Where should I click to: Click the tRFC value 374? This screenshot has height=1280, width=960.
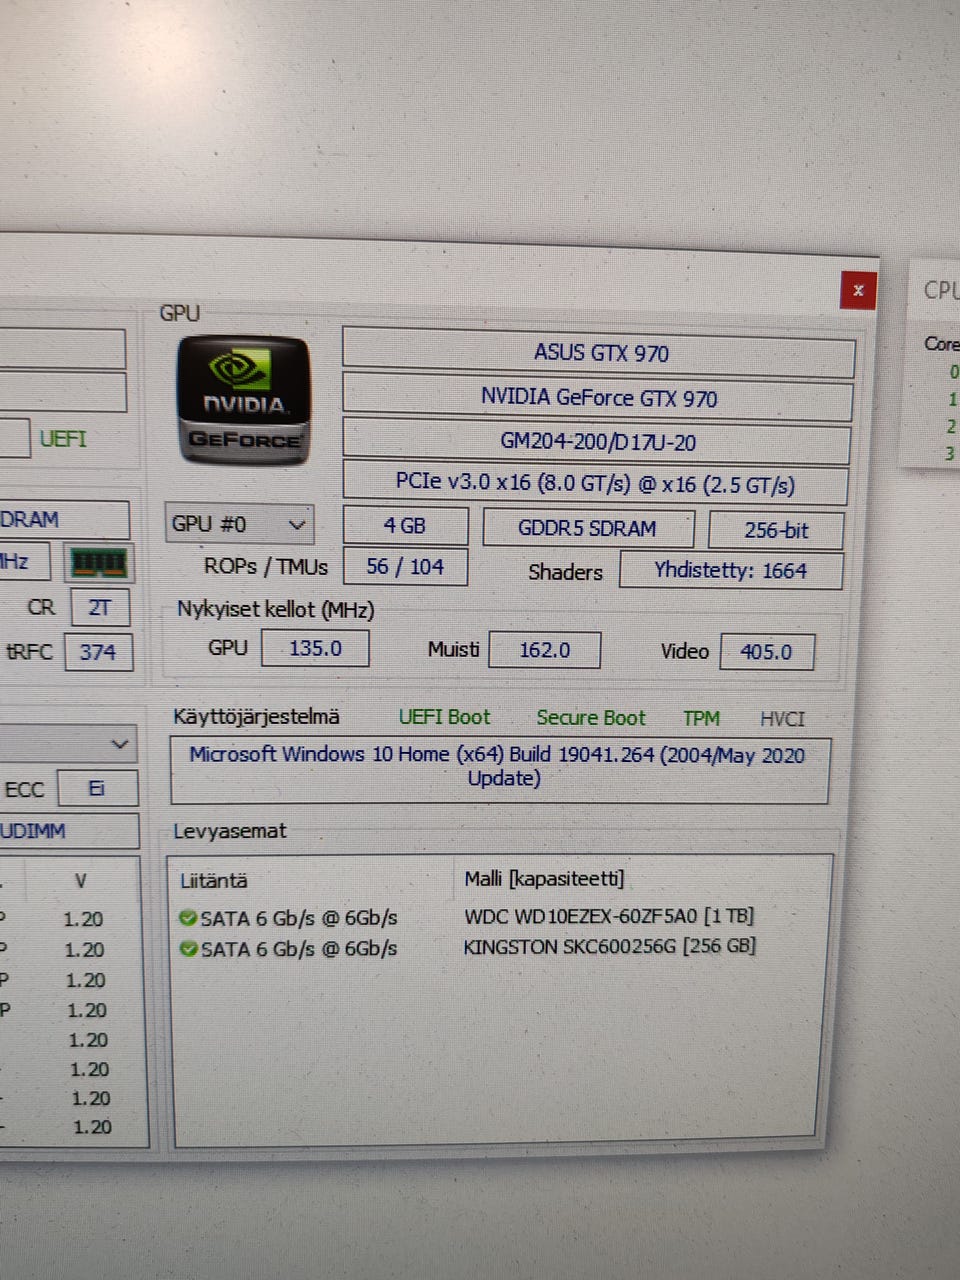(98, 652)
